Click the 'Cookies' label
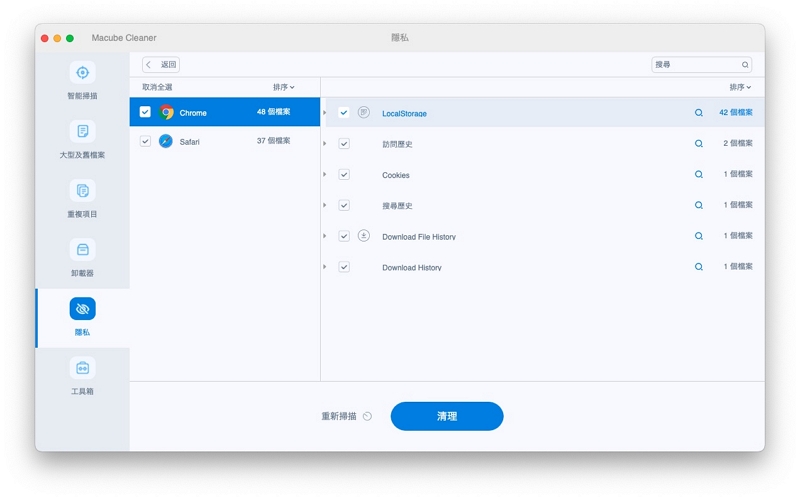800x498 pixels. click(x=396, y=175)
